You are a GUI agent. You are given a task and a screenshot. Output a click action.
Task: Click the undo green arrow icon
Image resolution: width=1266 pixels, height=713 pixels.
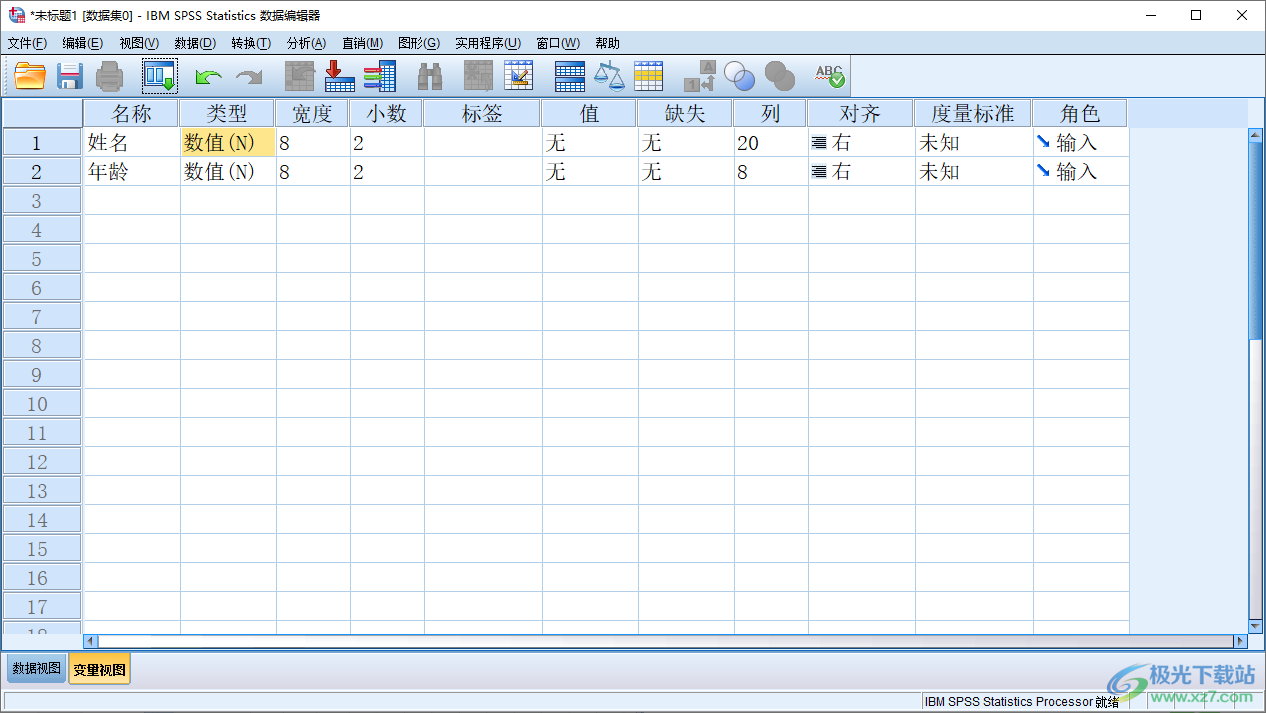coord(208,77)
